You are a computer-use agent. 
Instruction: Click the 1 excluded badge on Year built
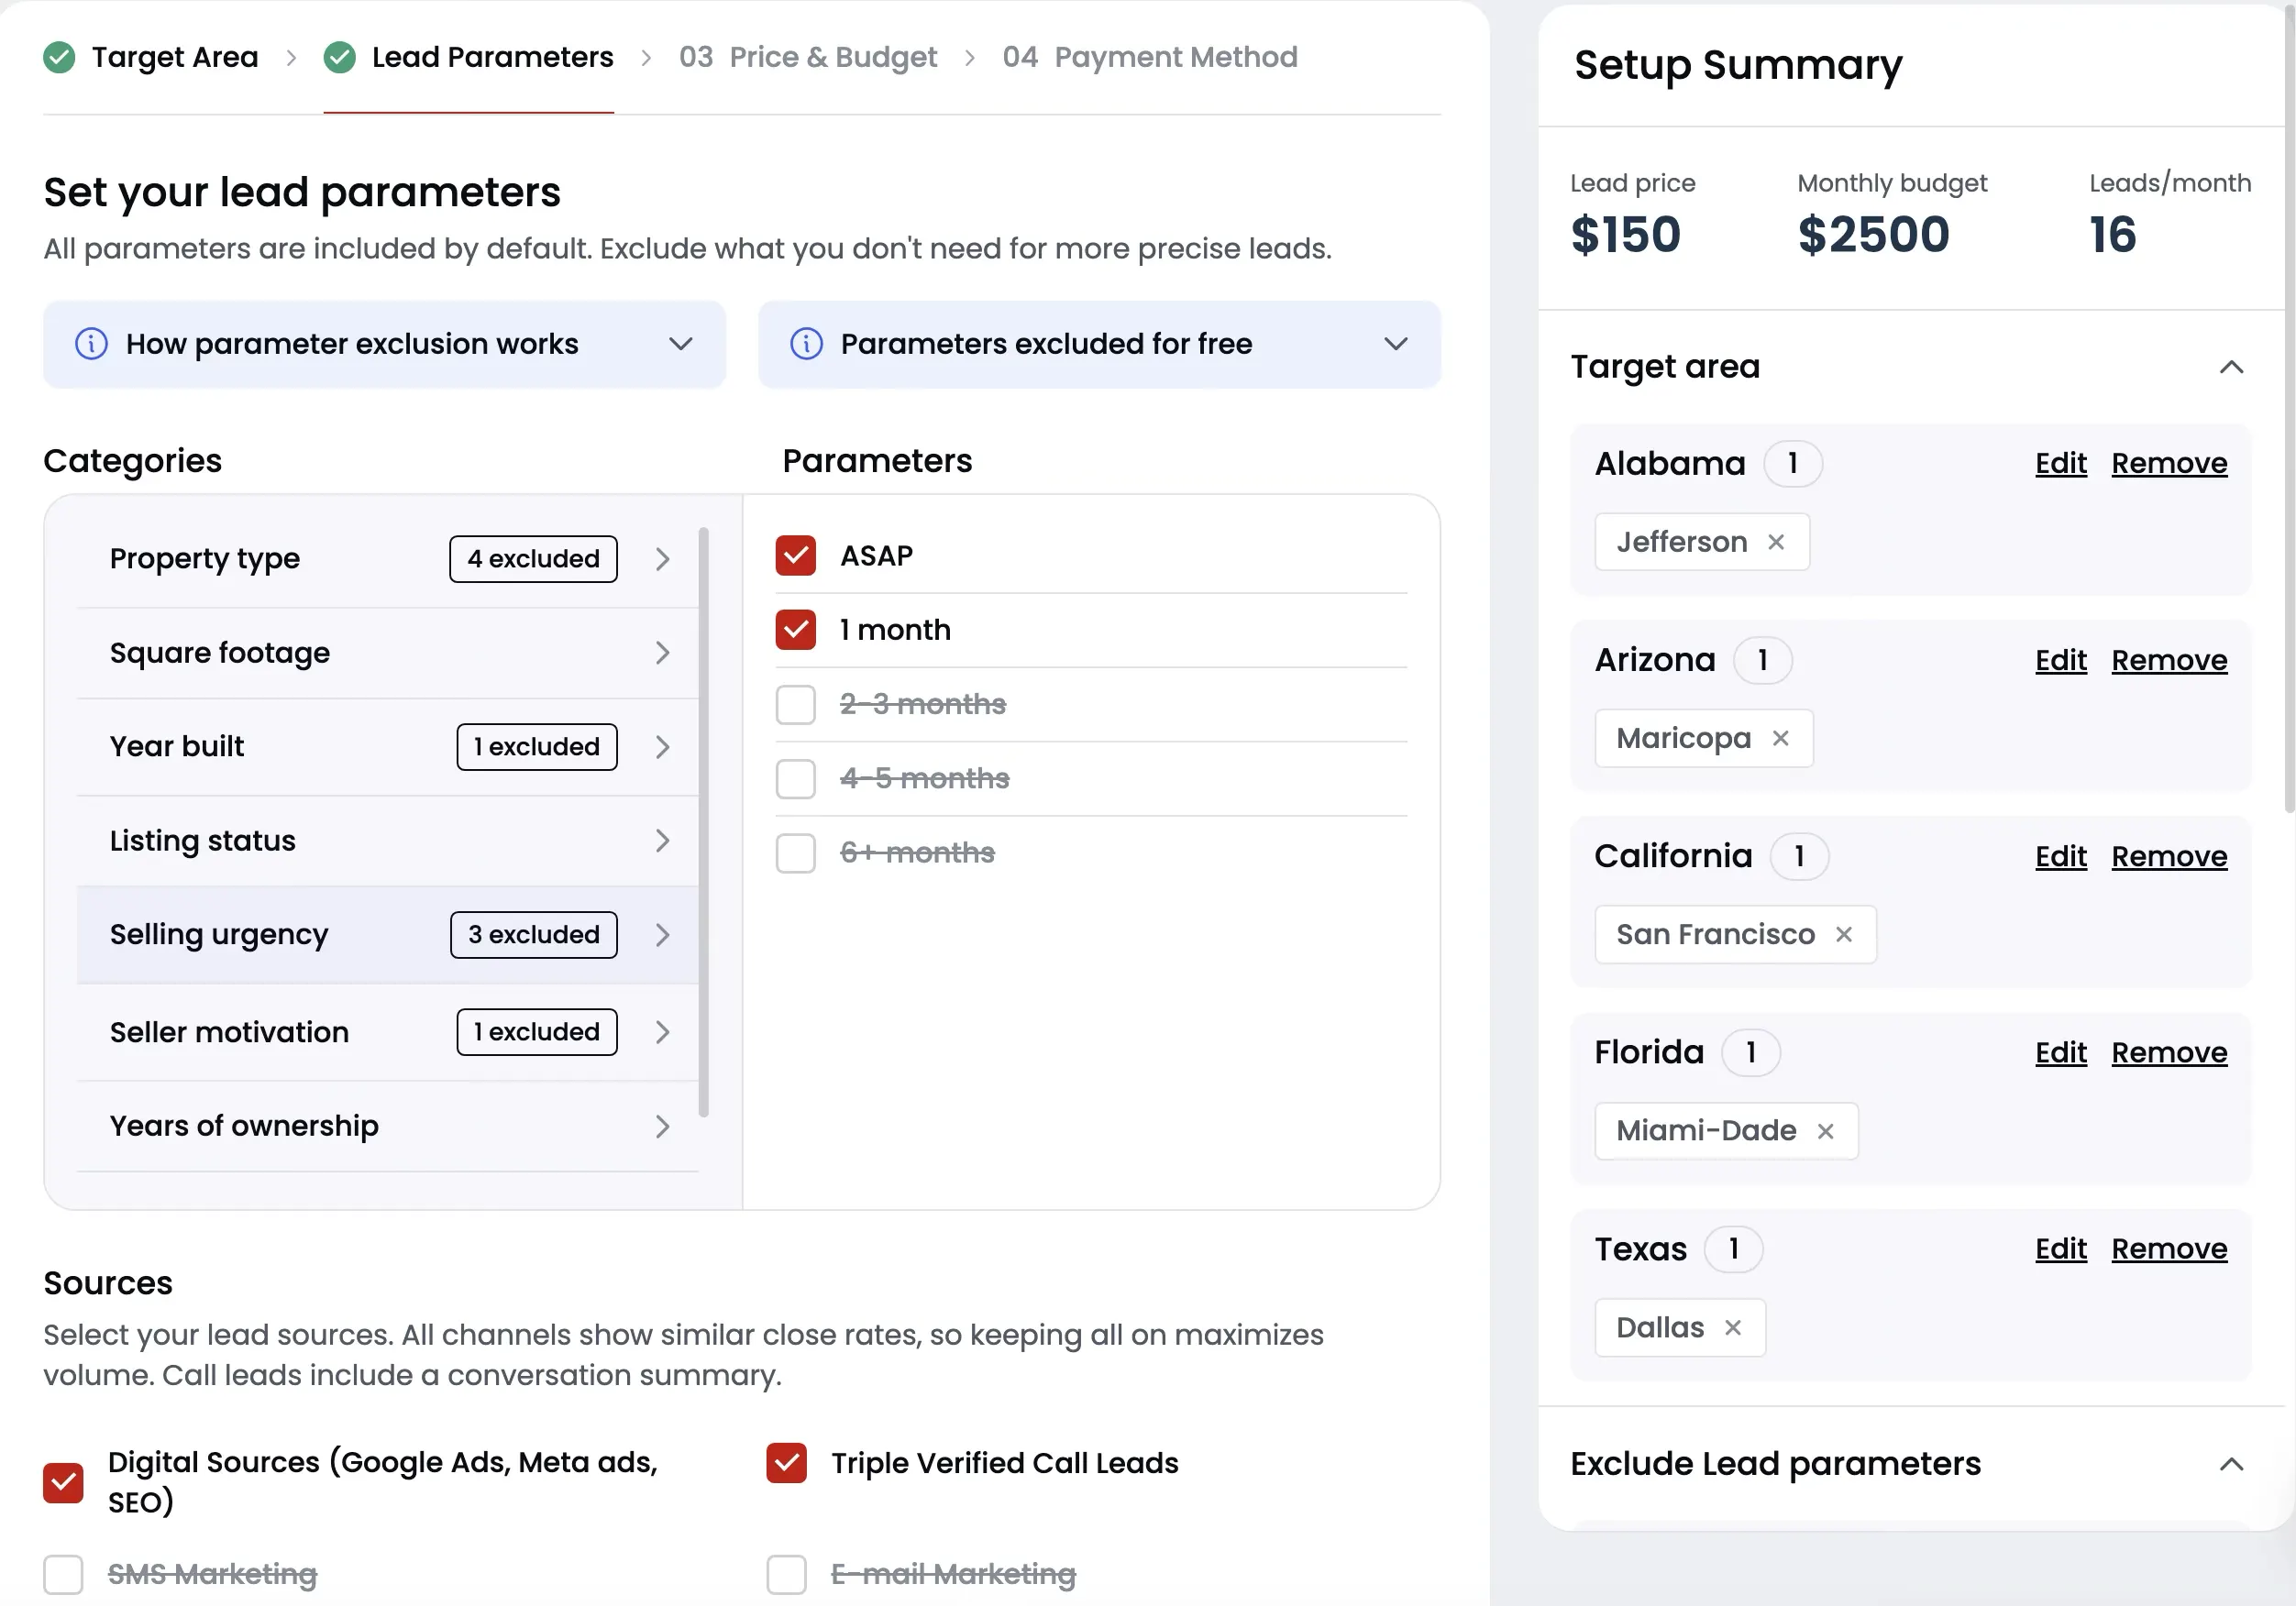(x=537, y=747)
